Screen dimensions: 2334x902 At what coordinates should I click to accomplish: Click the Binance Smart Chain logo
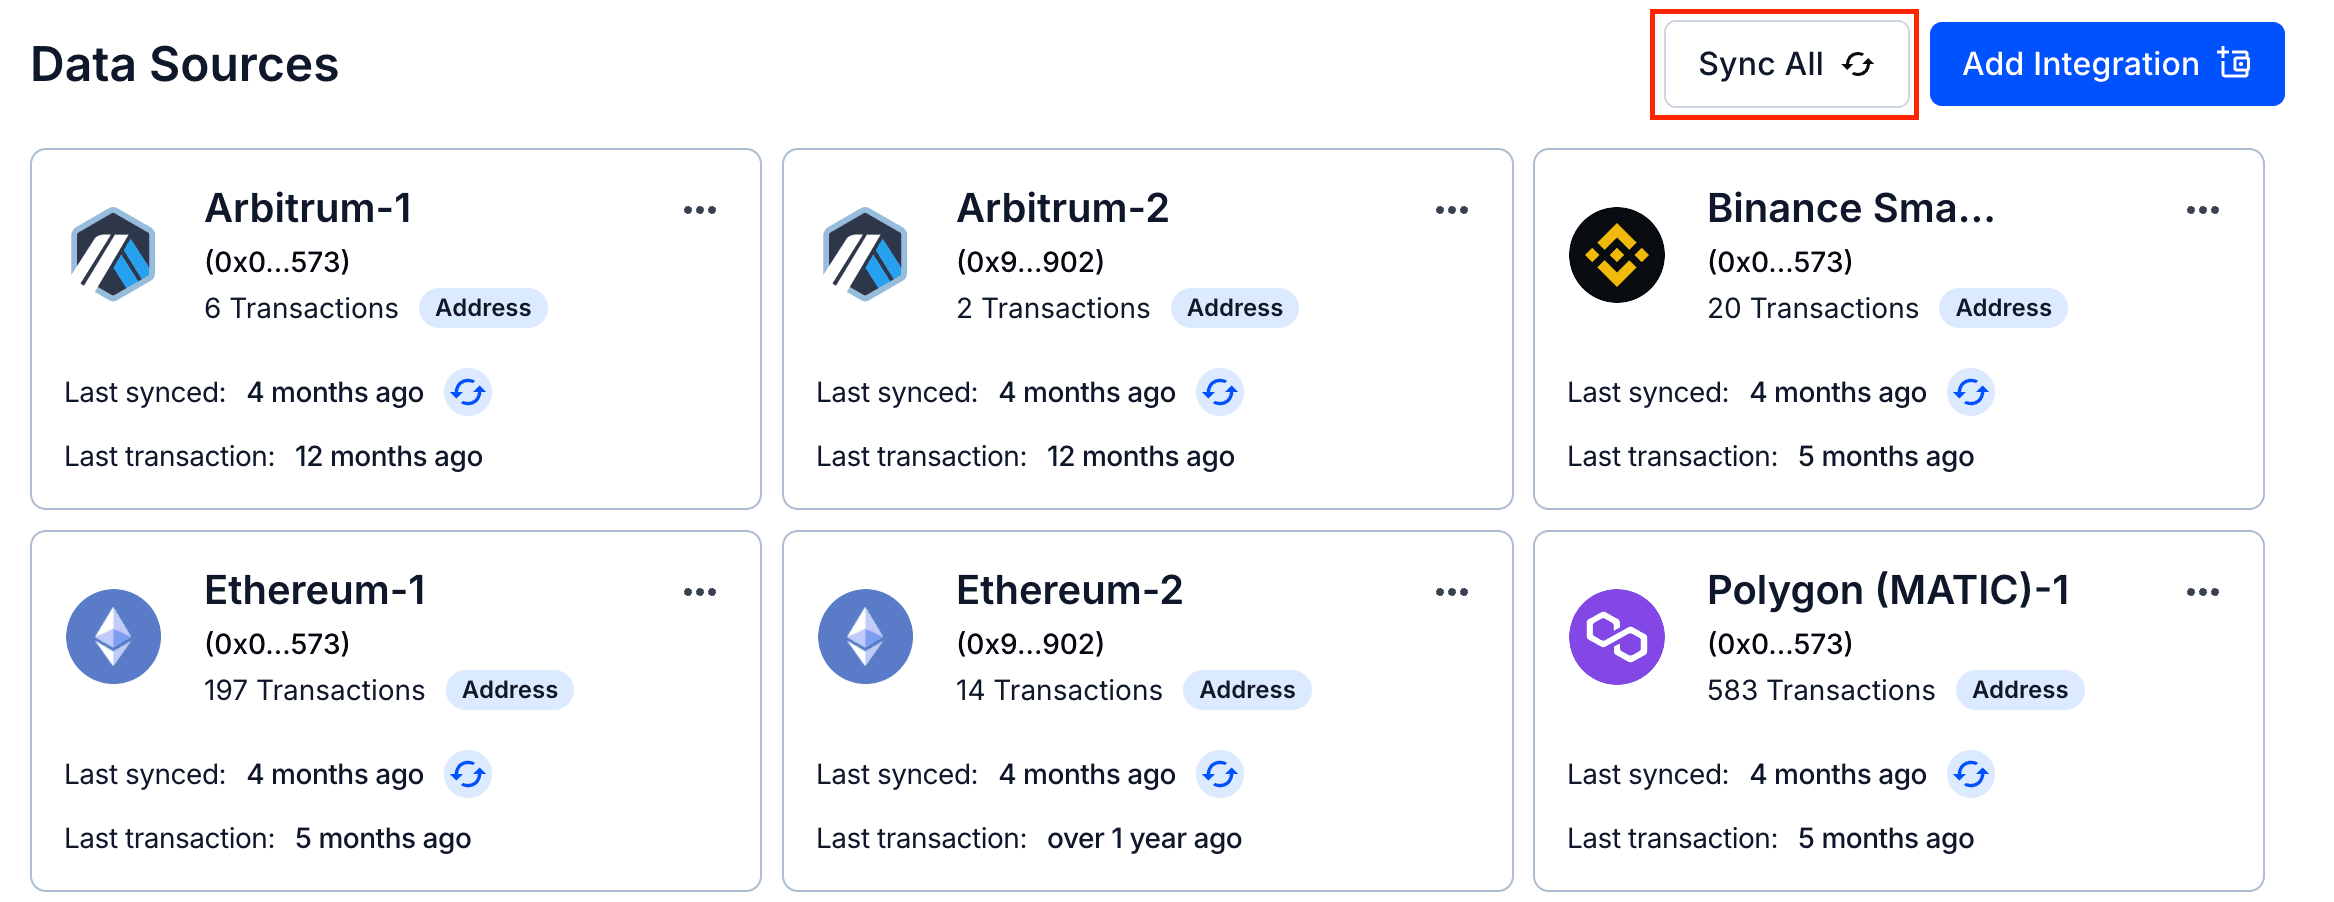(1616, 254)
